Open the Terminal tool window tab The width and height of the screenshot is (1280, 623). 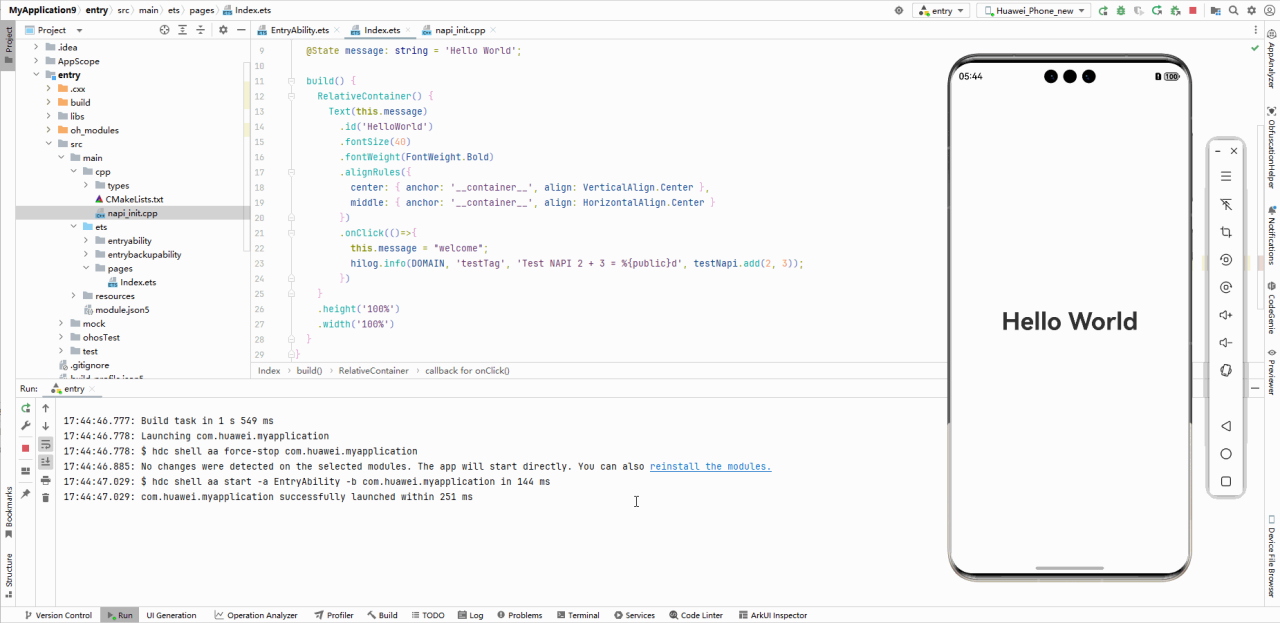point(577,615)
